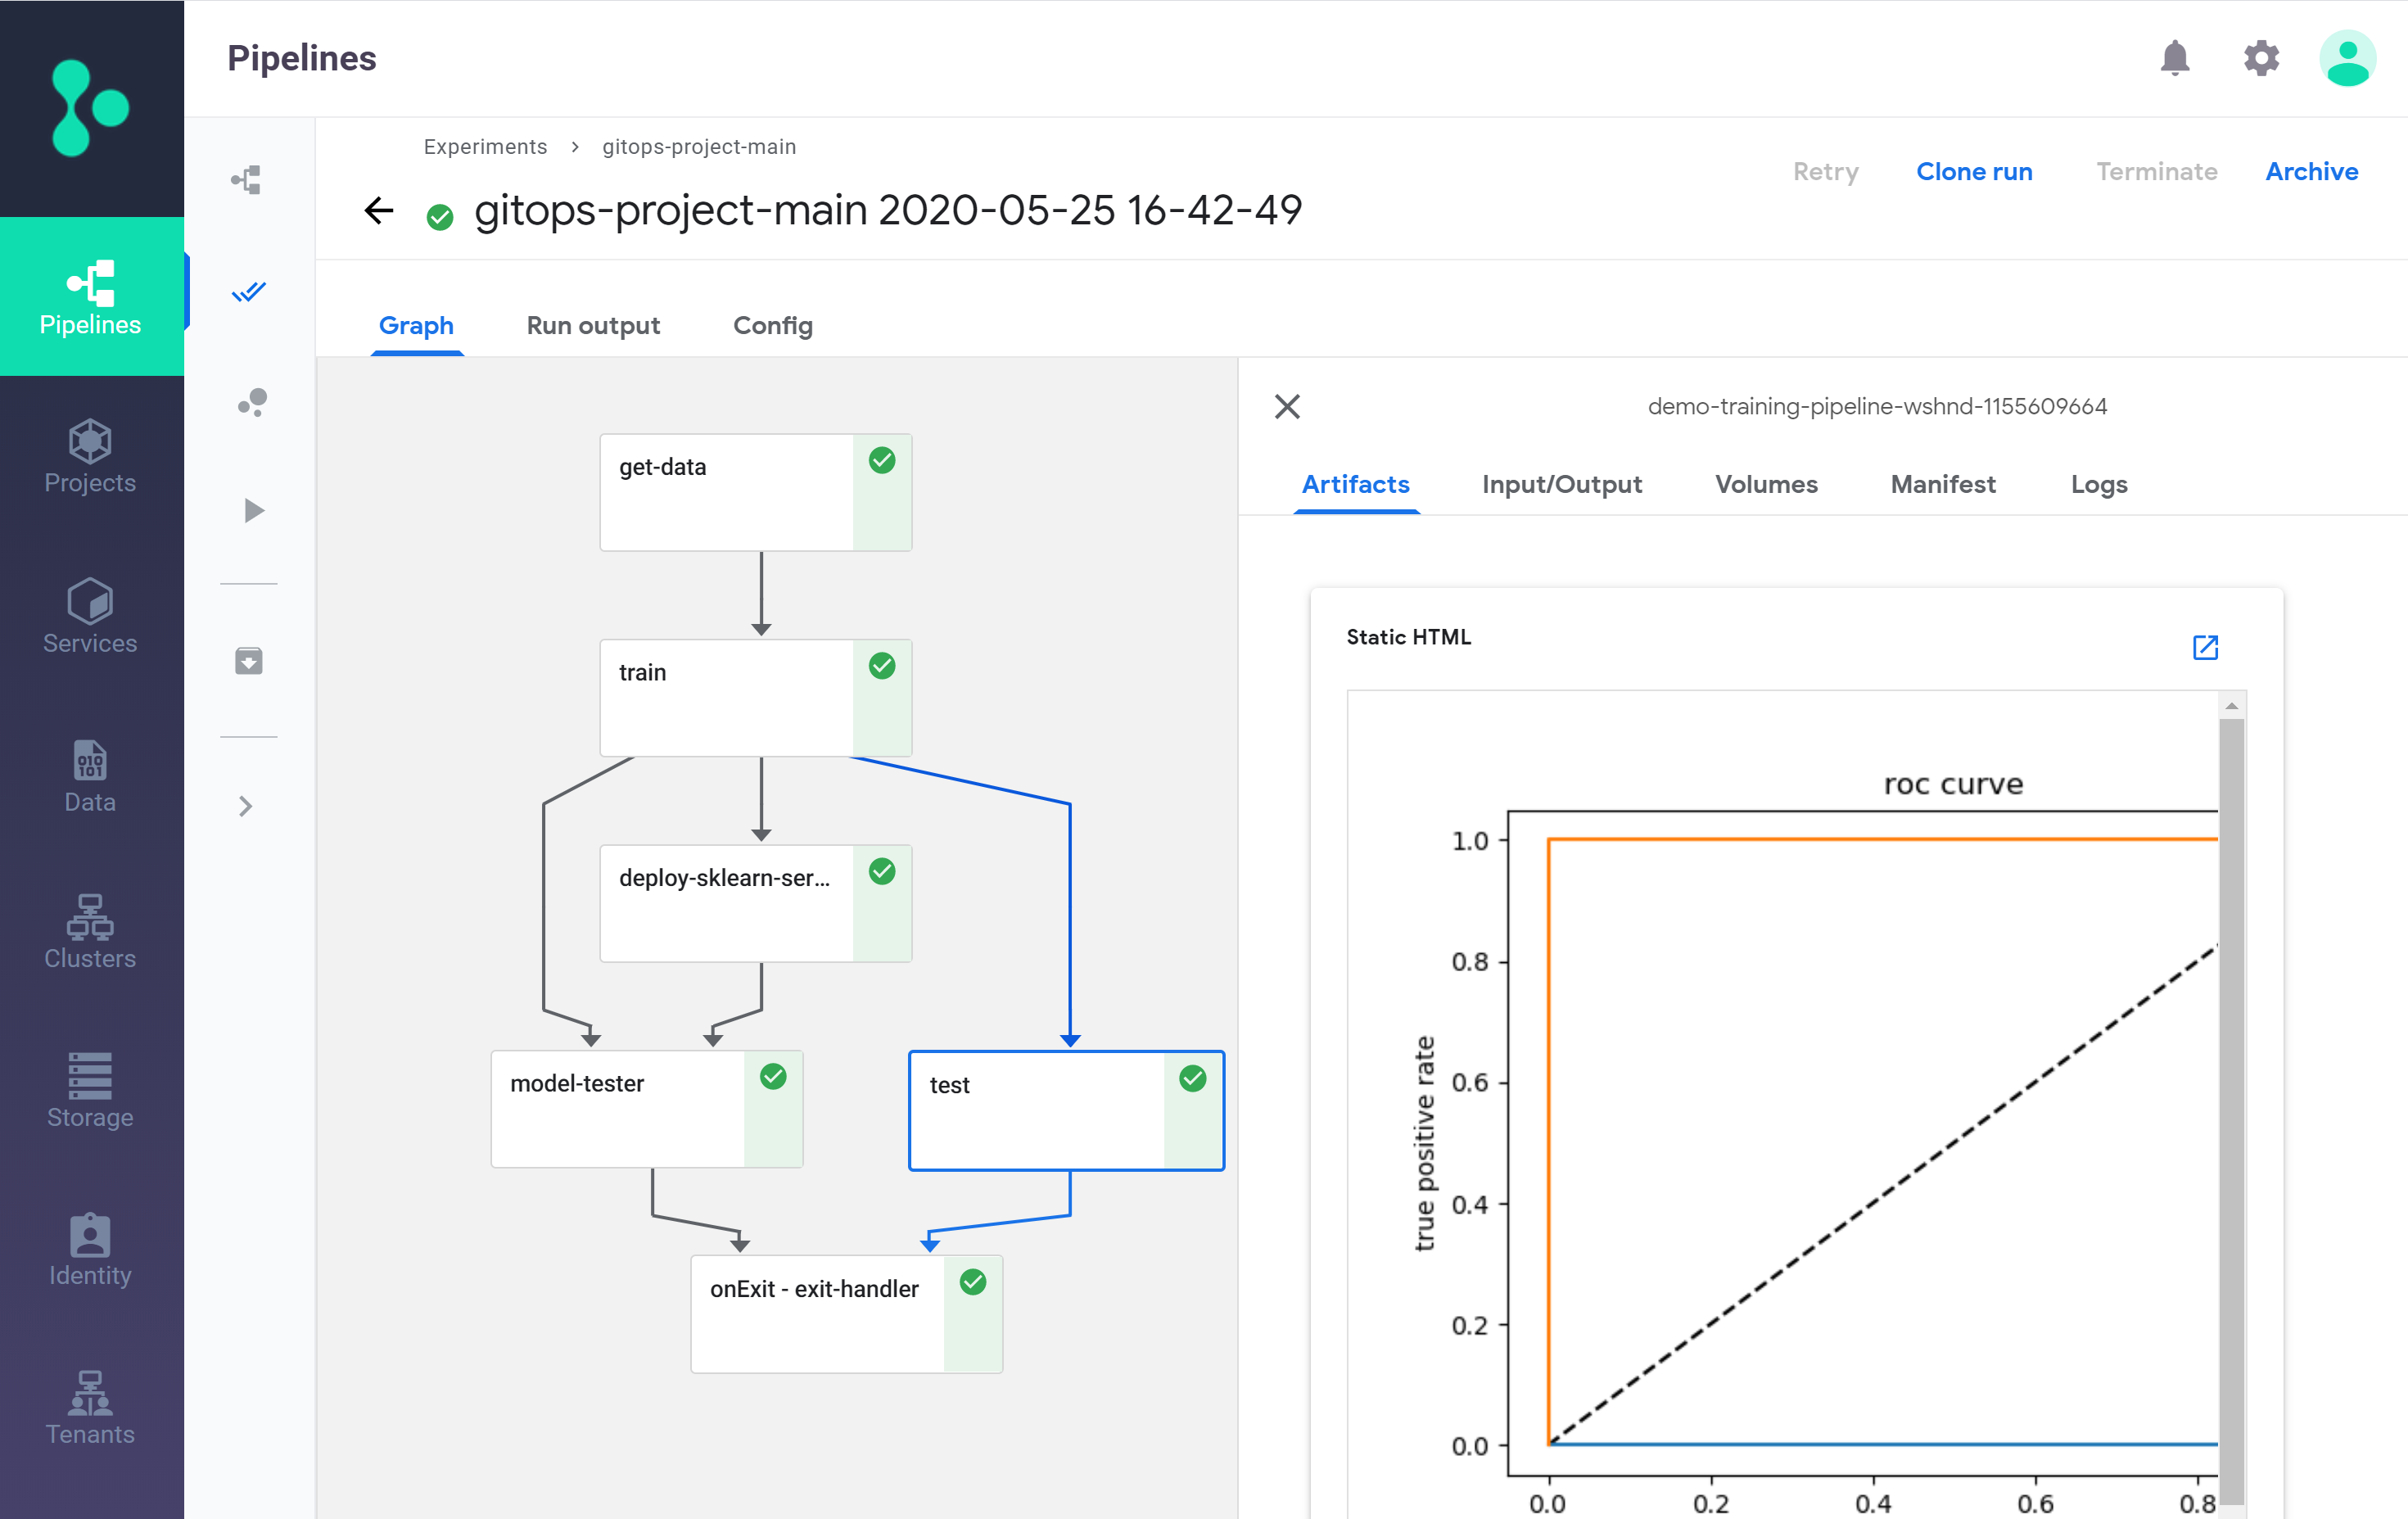This screenshot has height=1519, width=2408.
Task: Open static HTML in new window
Action: [x=2204, y=647]
